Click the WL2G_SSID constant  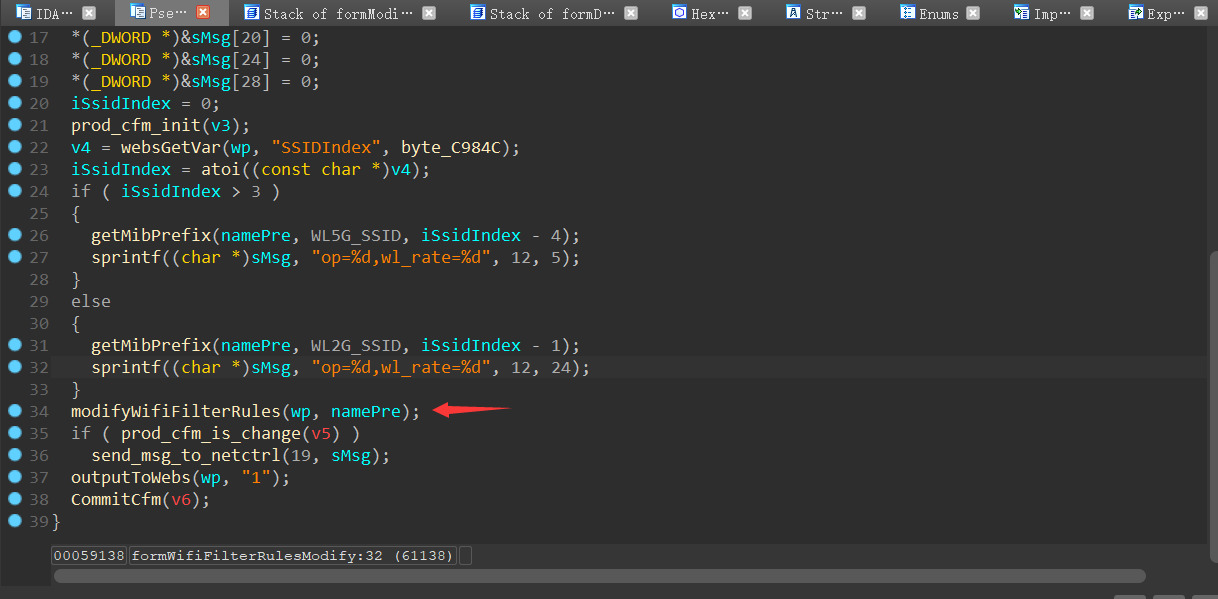(x=356, y=345)
